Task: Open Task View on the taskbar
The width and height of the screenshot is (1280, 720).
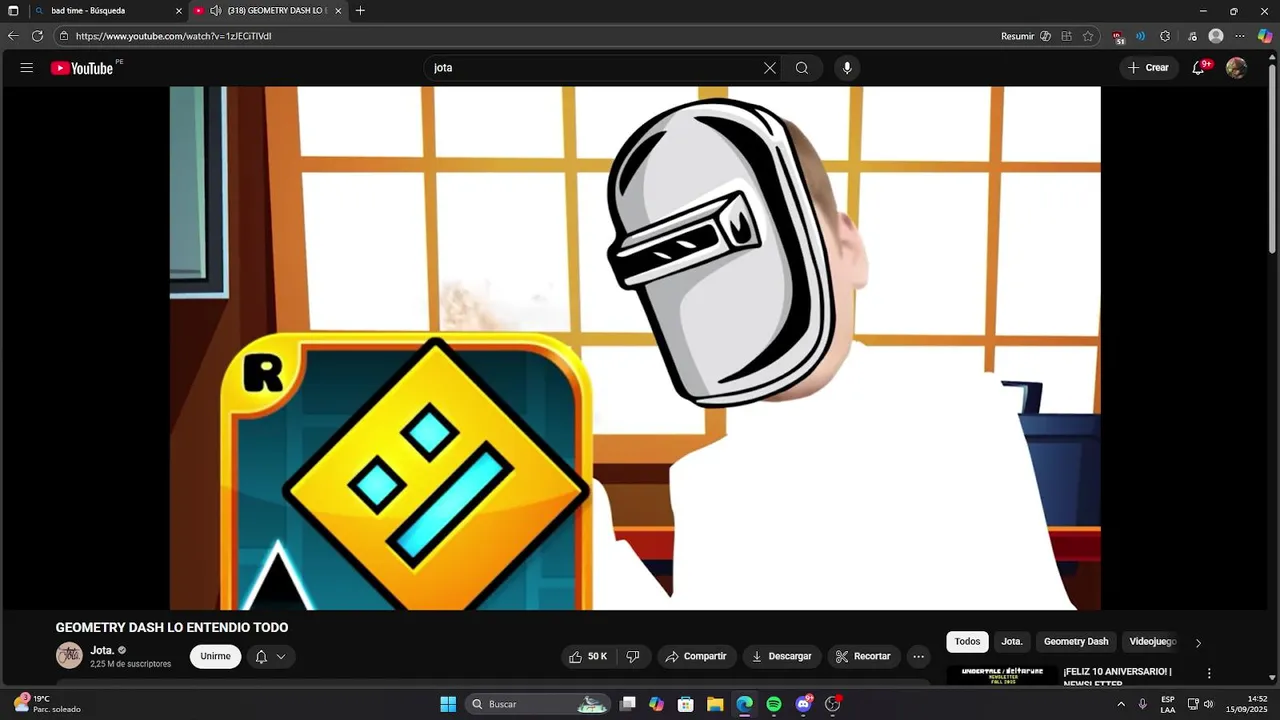Action: [628, 704]
